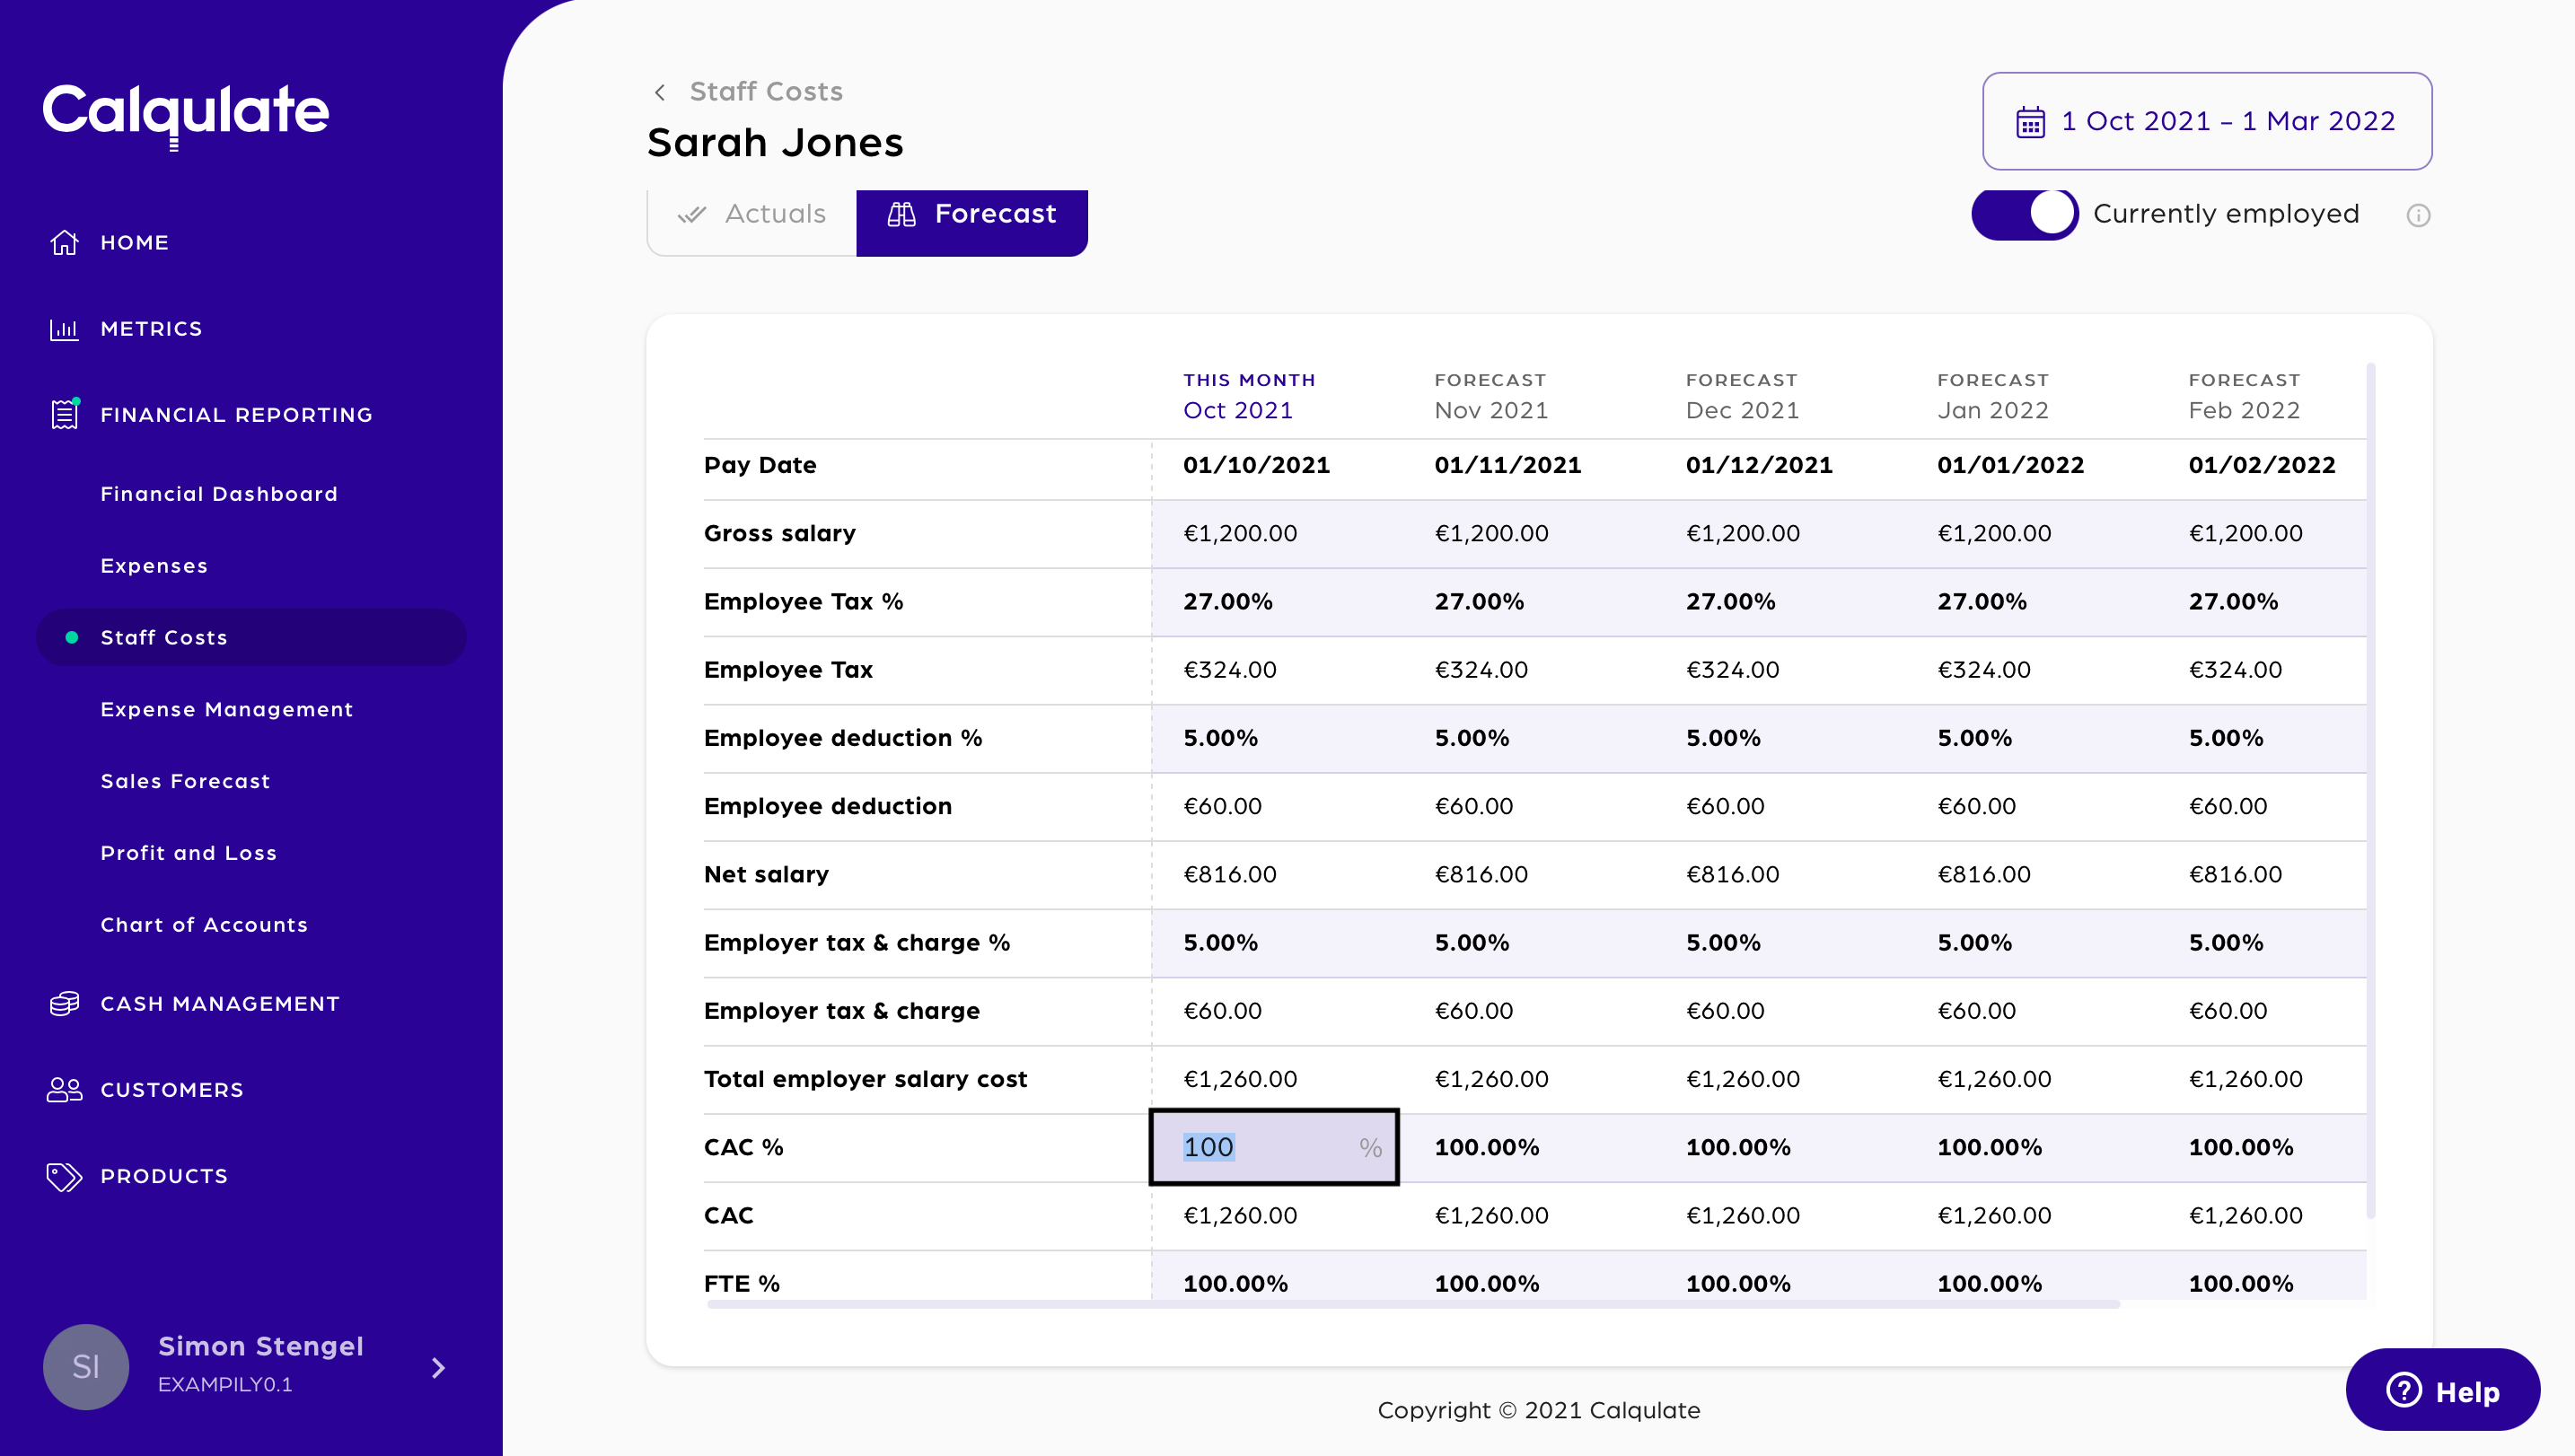Viewport: 2575px width, 1456px height.
Task: Click the SI user avatar
Action: coord(86,1367)
